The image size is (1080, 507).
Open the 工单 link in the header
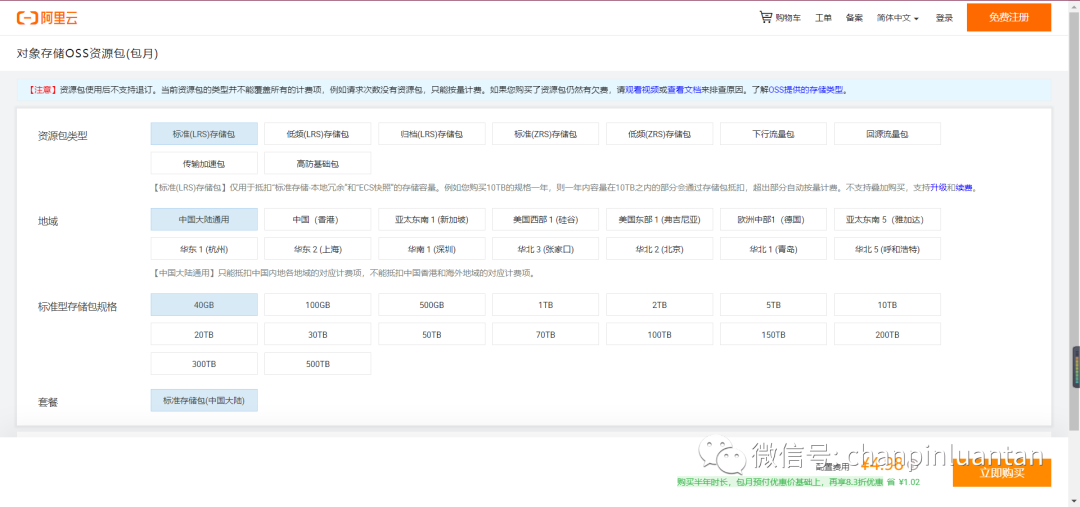click(823, 18)
